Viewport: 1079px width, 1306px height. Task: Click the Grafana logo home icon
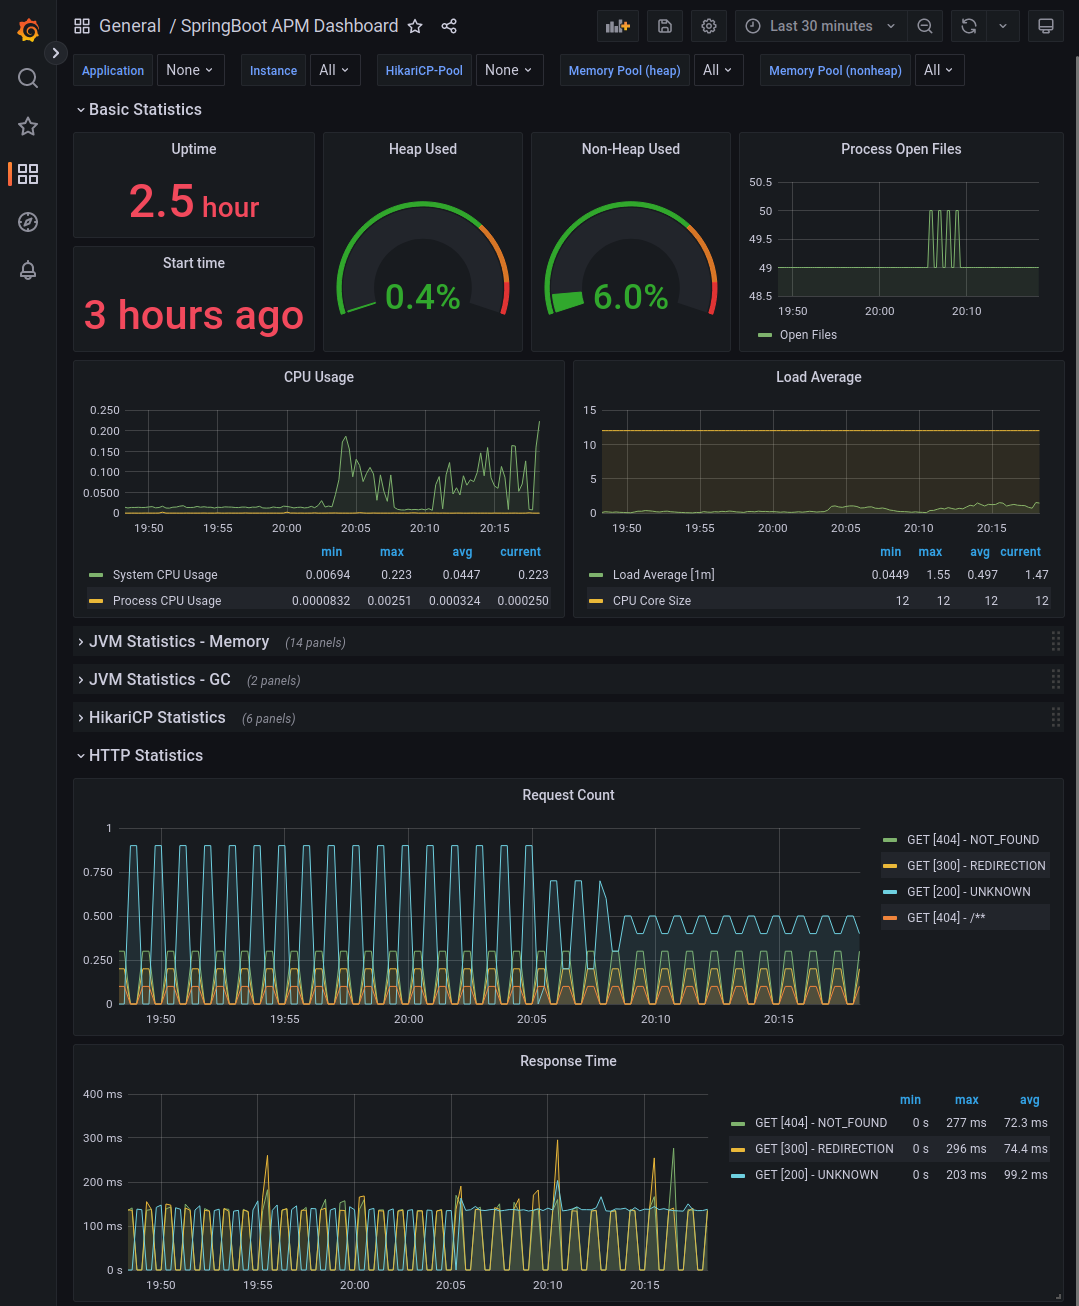tap(28, 30)
